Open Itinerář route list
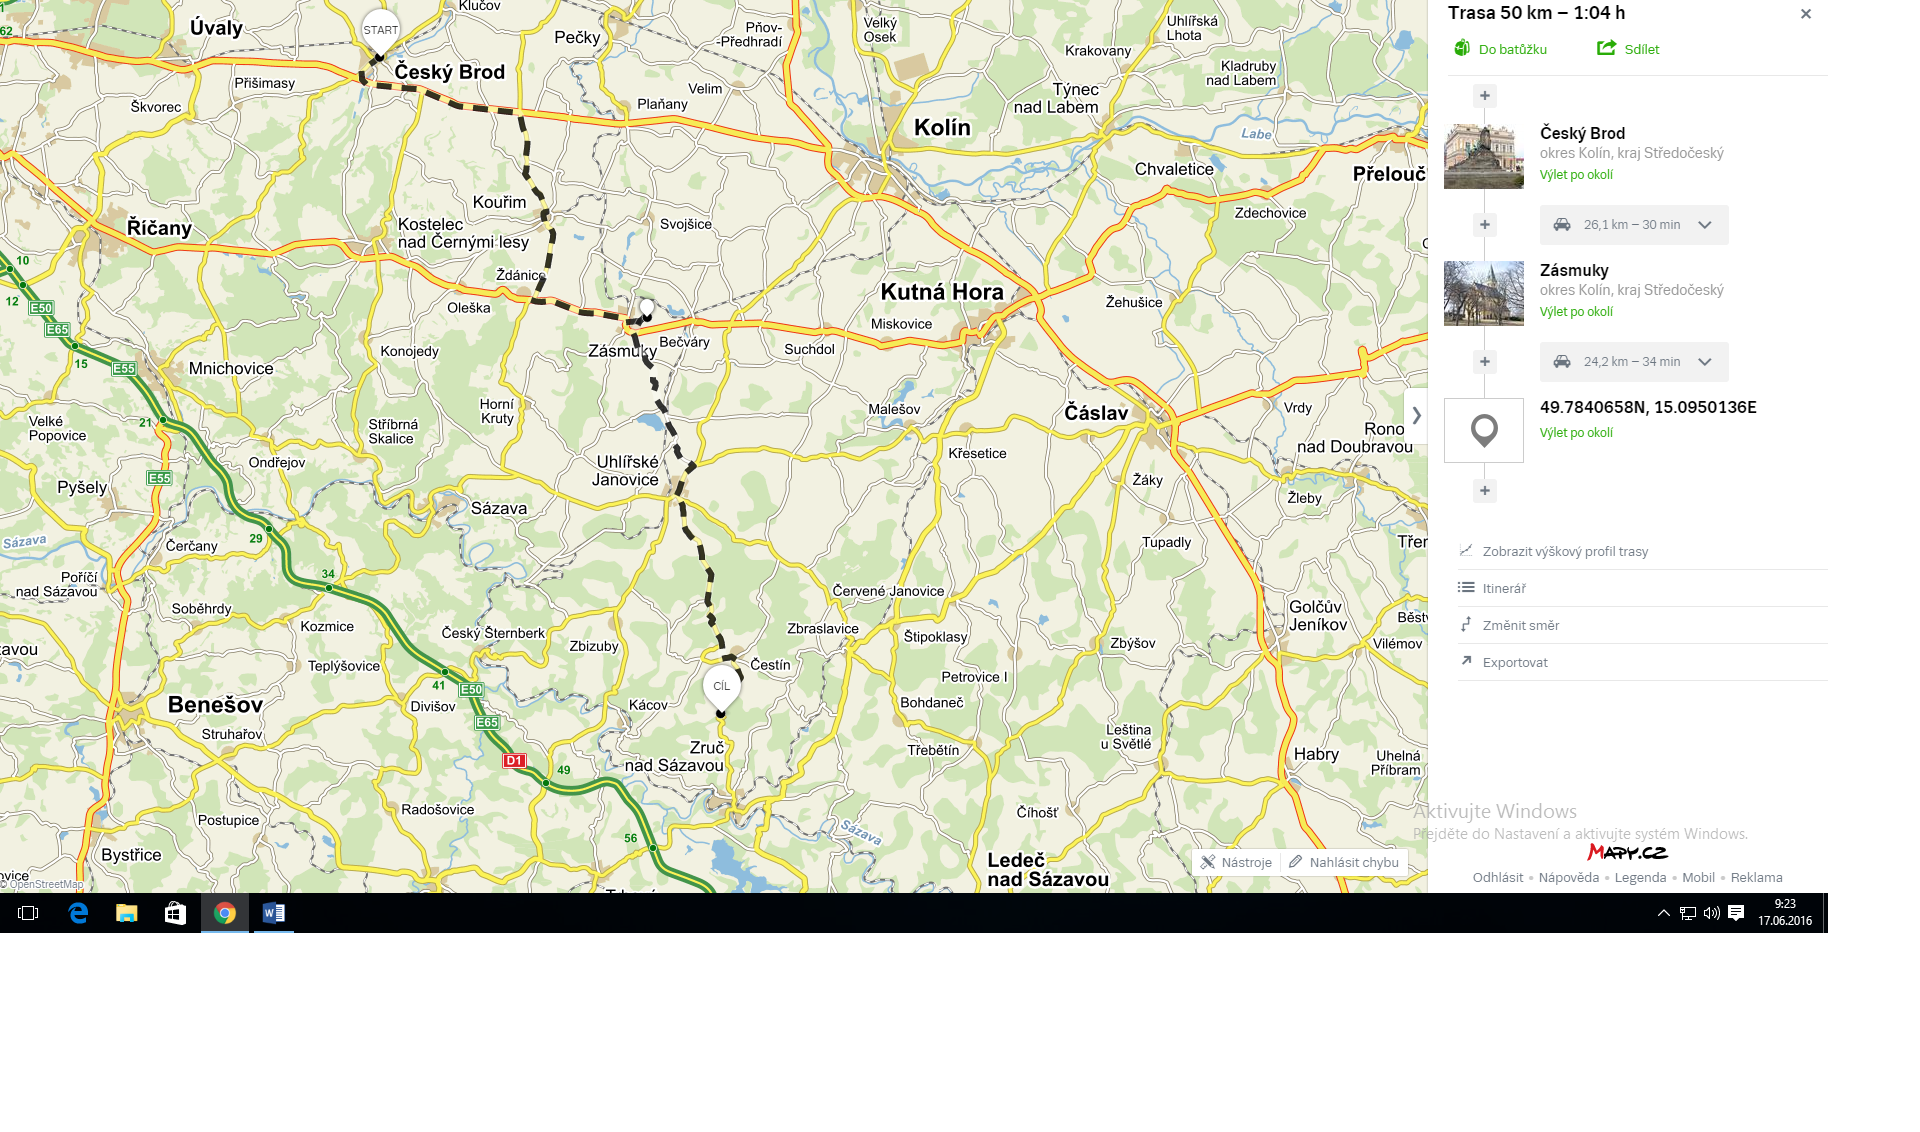This screenshot has width=1920, height=1132. (x=1504, y=588)
